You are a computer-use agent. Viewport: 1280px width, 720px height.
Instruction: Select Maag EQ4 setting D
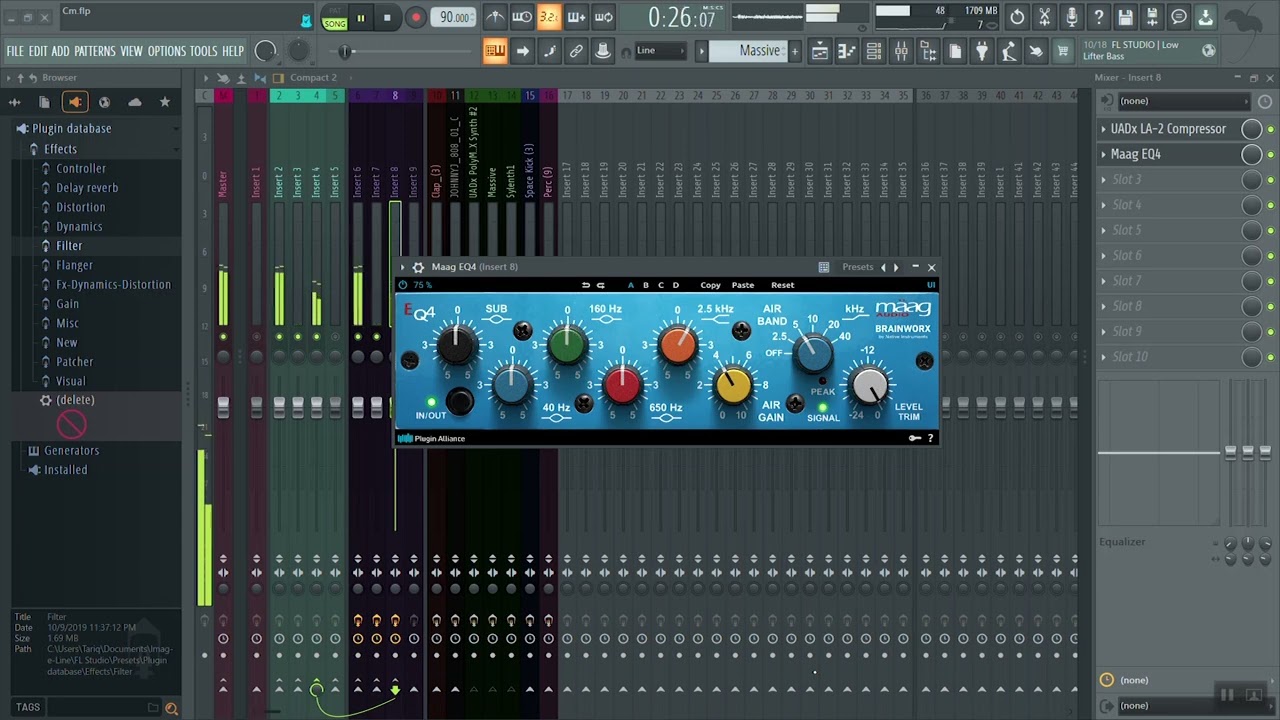pos(676,285)
